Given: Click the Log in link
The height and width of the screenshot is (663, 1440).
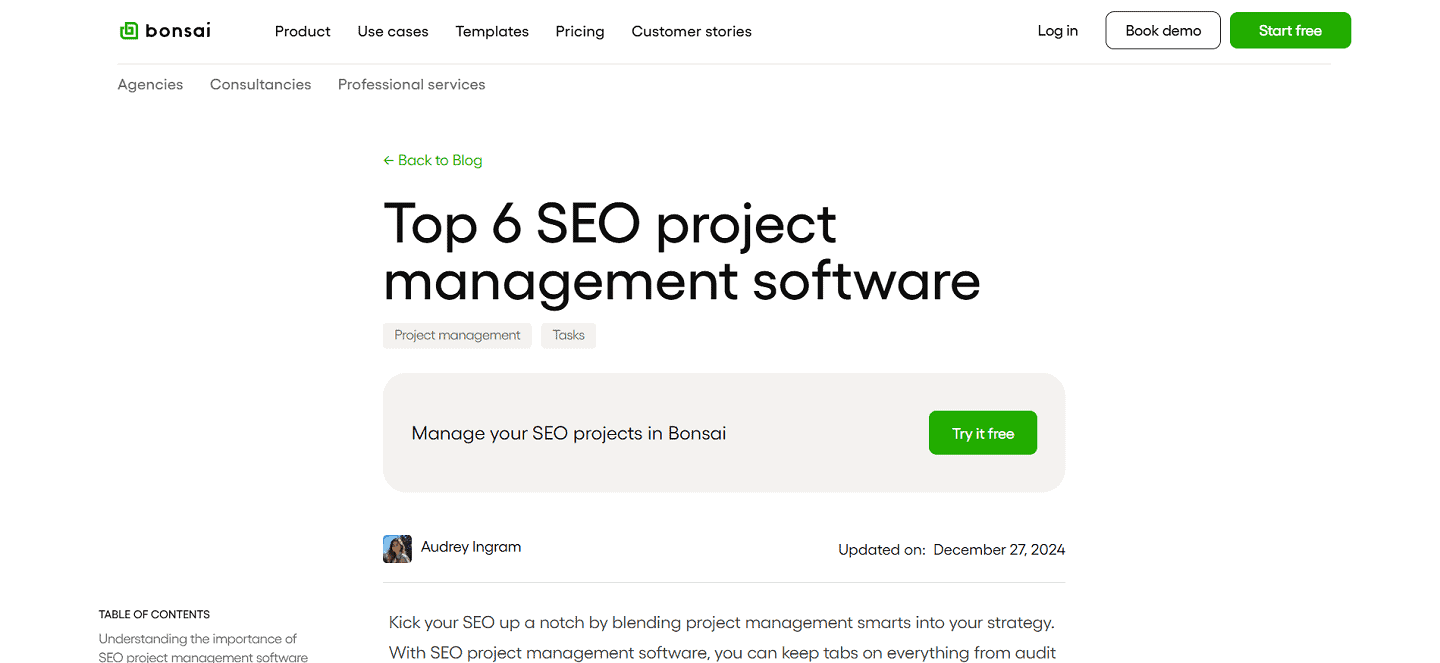Looking at the screenshot, I should 1057,31.
